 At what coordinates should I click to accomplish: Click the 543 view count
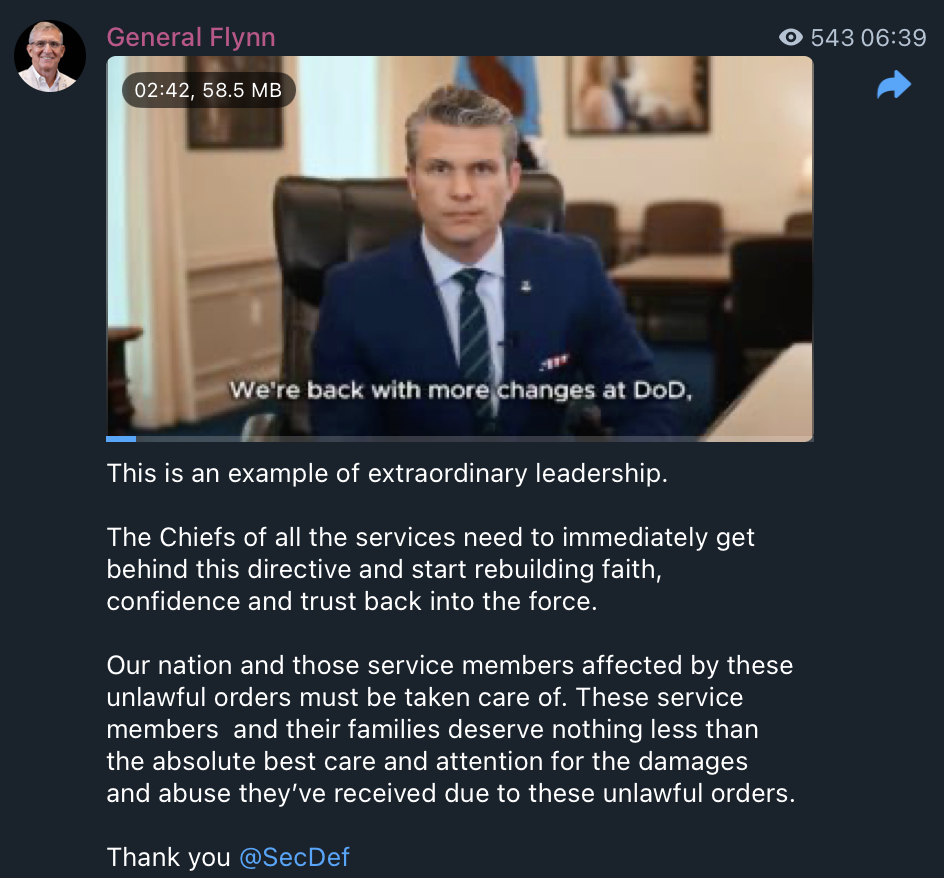pos(832,37)
